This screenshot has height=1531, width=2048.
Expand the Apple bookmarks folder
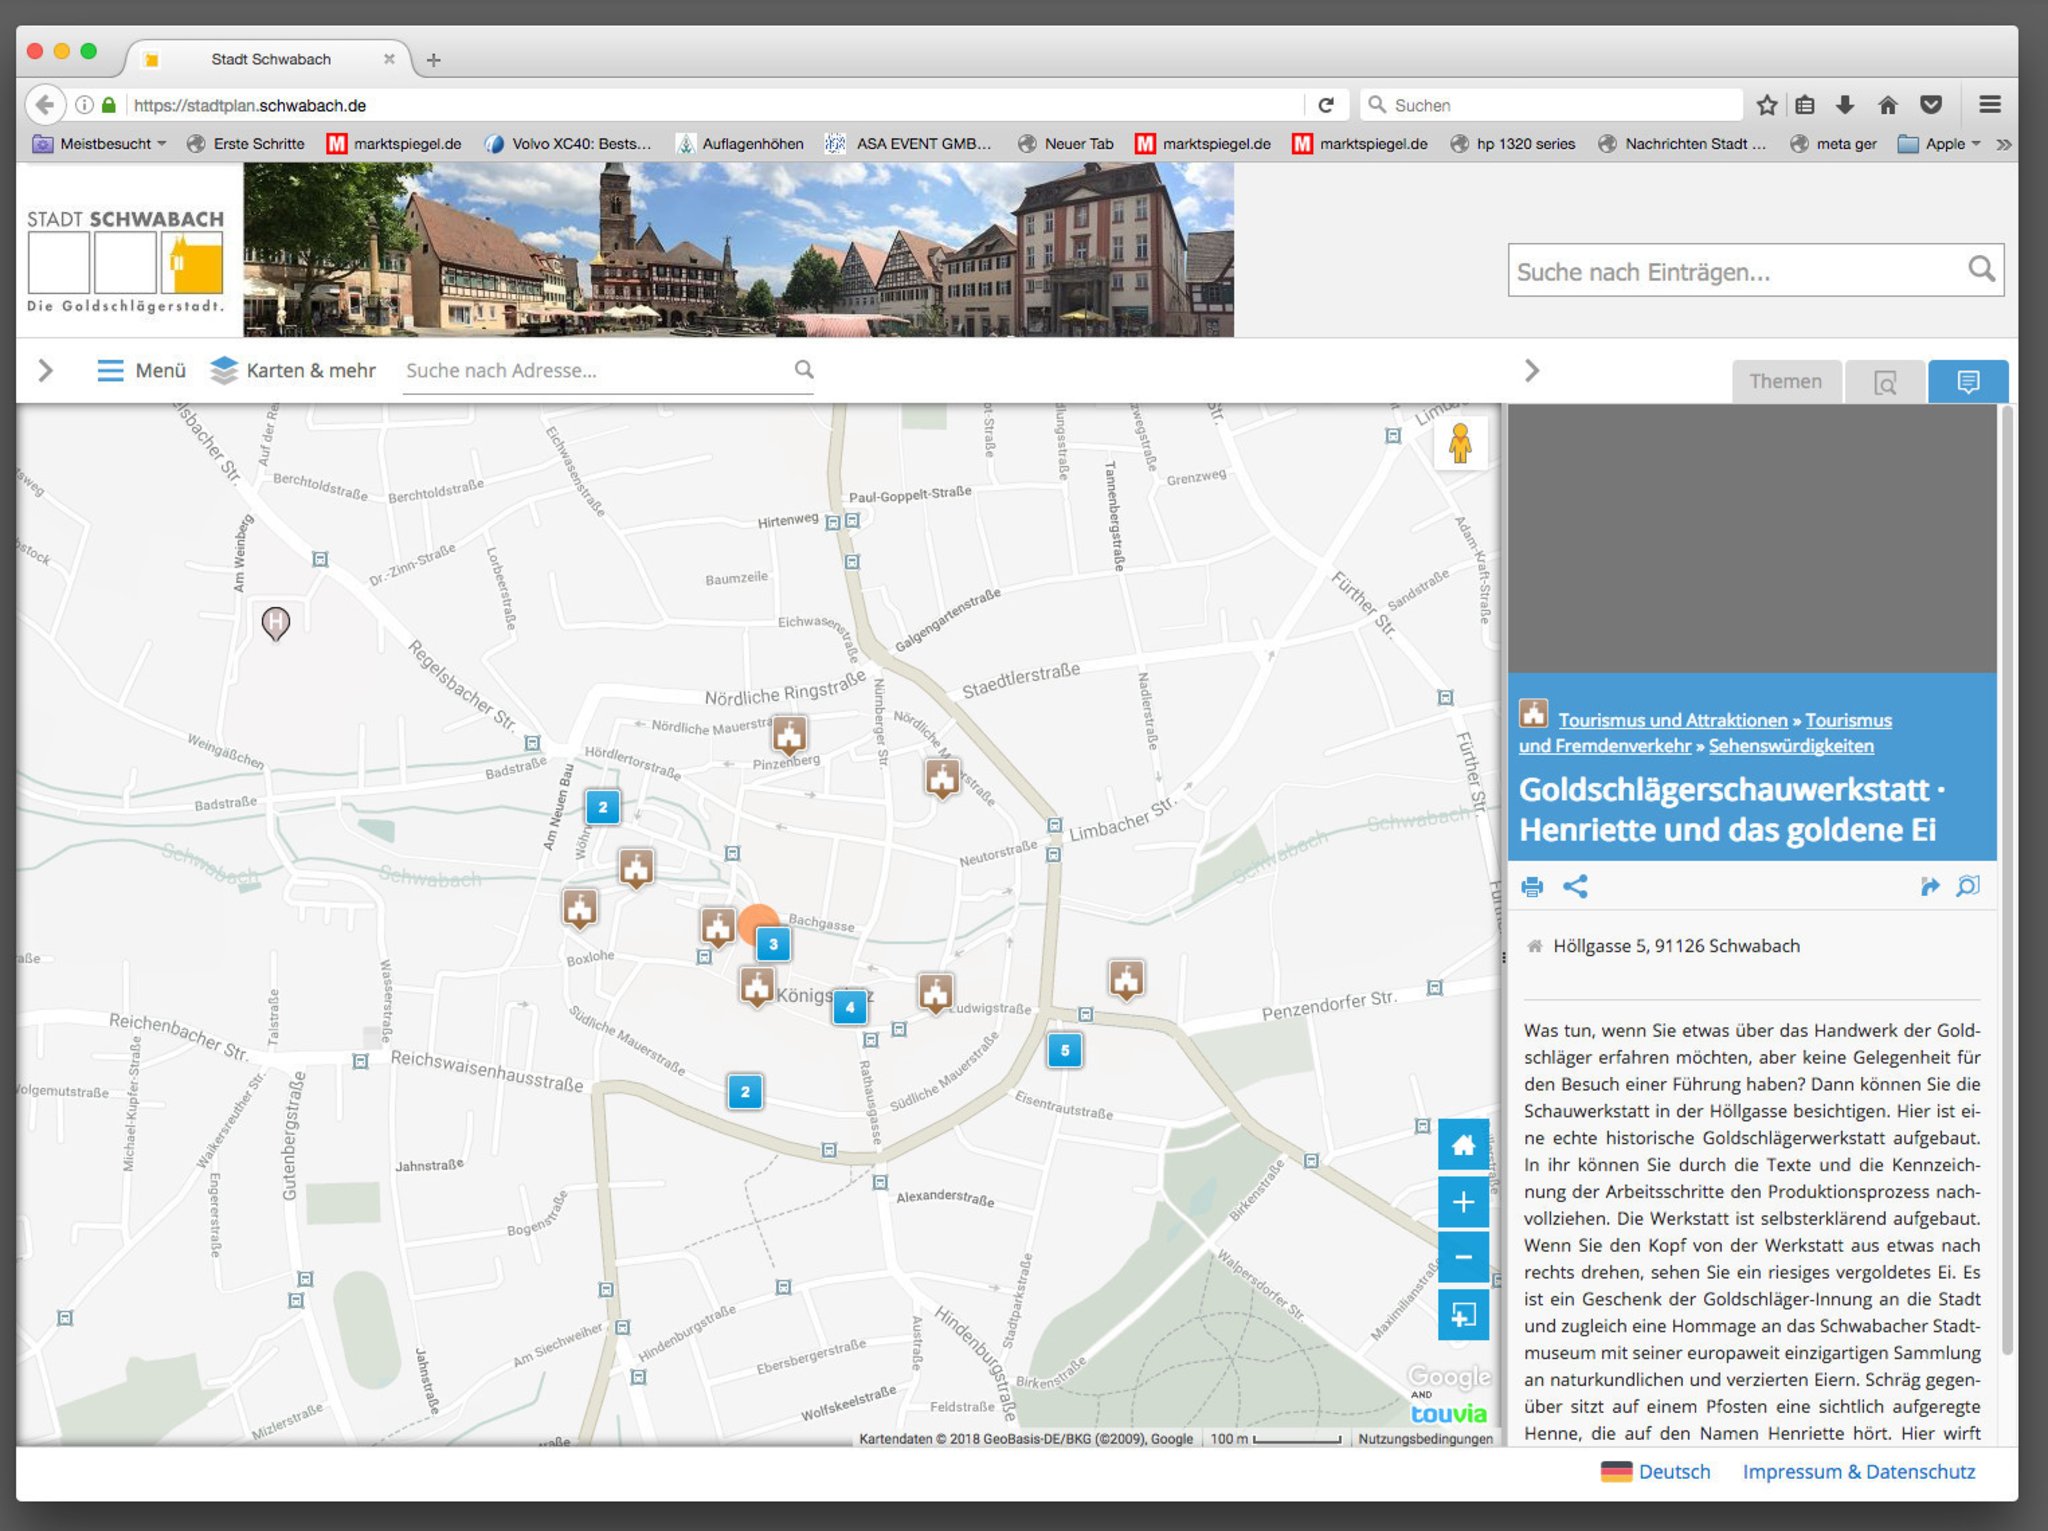click(x=1942, y=143)
